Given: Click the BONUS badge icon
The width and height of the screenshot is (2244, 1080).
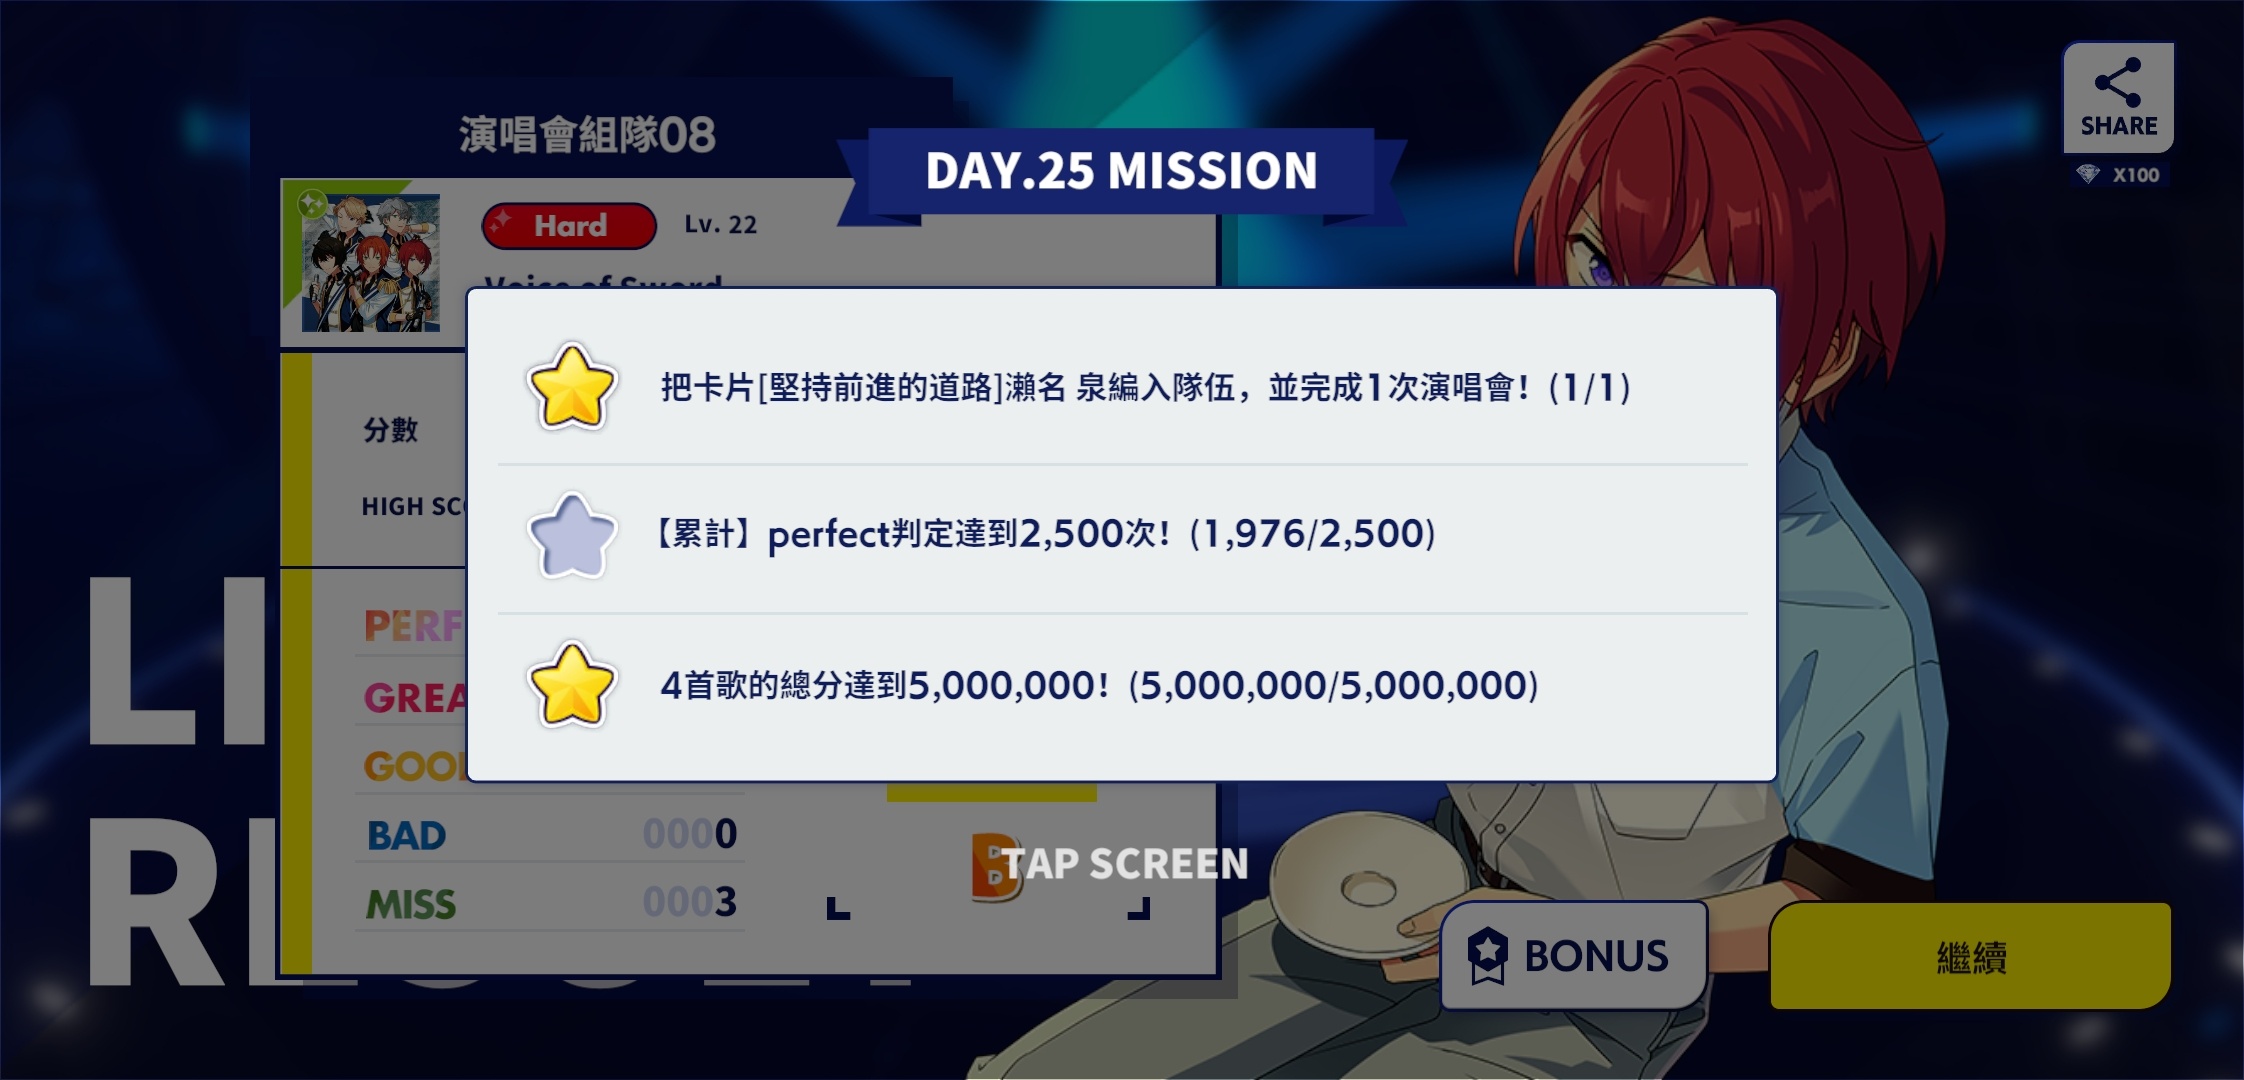Looking at the screenshot, I should pos(1487,955).
